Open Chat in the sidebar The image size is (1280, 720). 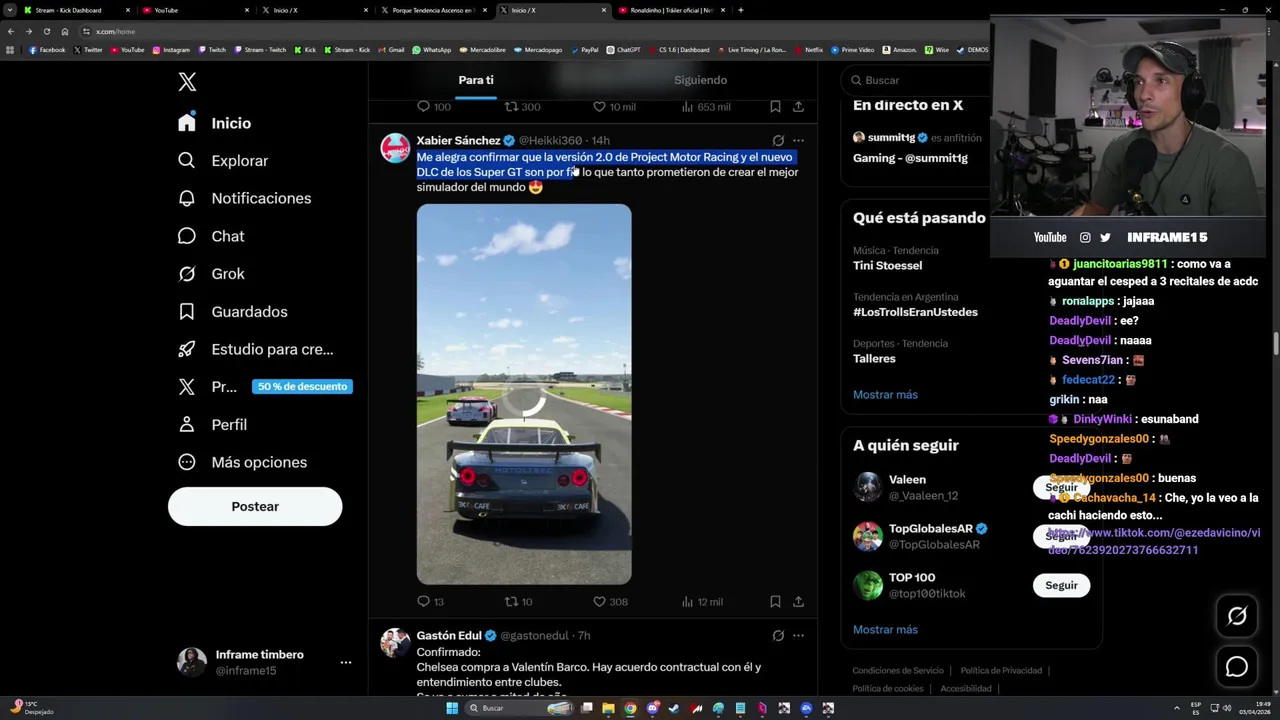(x=211, y=236)
